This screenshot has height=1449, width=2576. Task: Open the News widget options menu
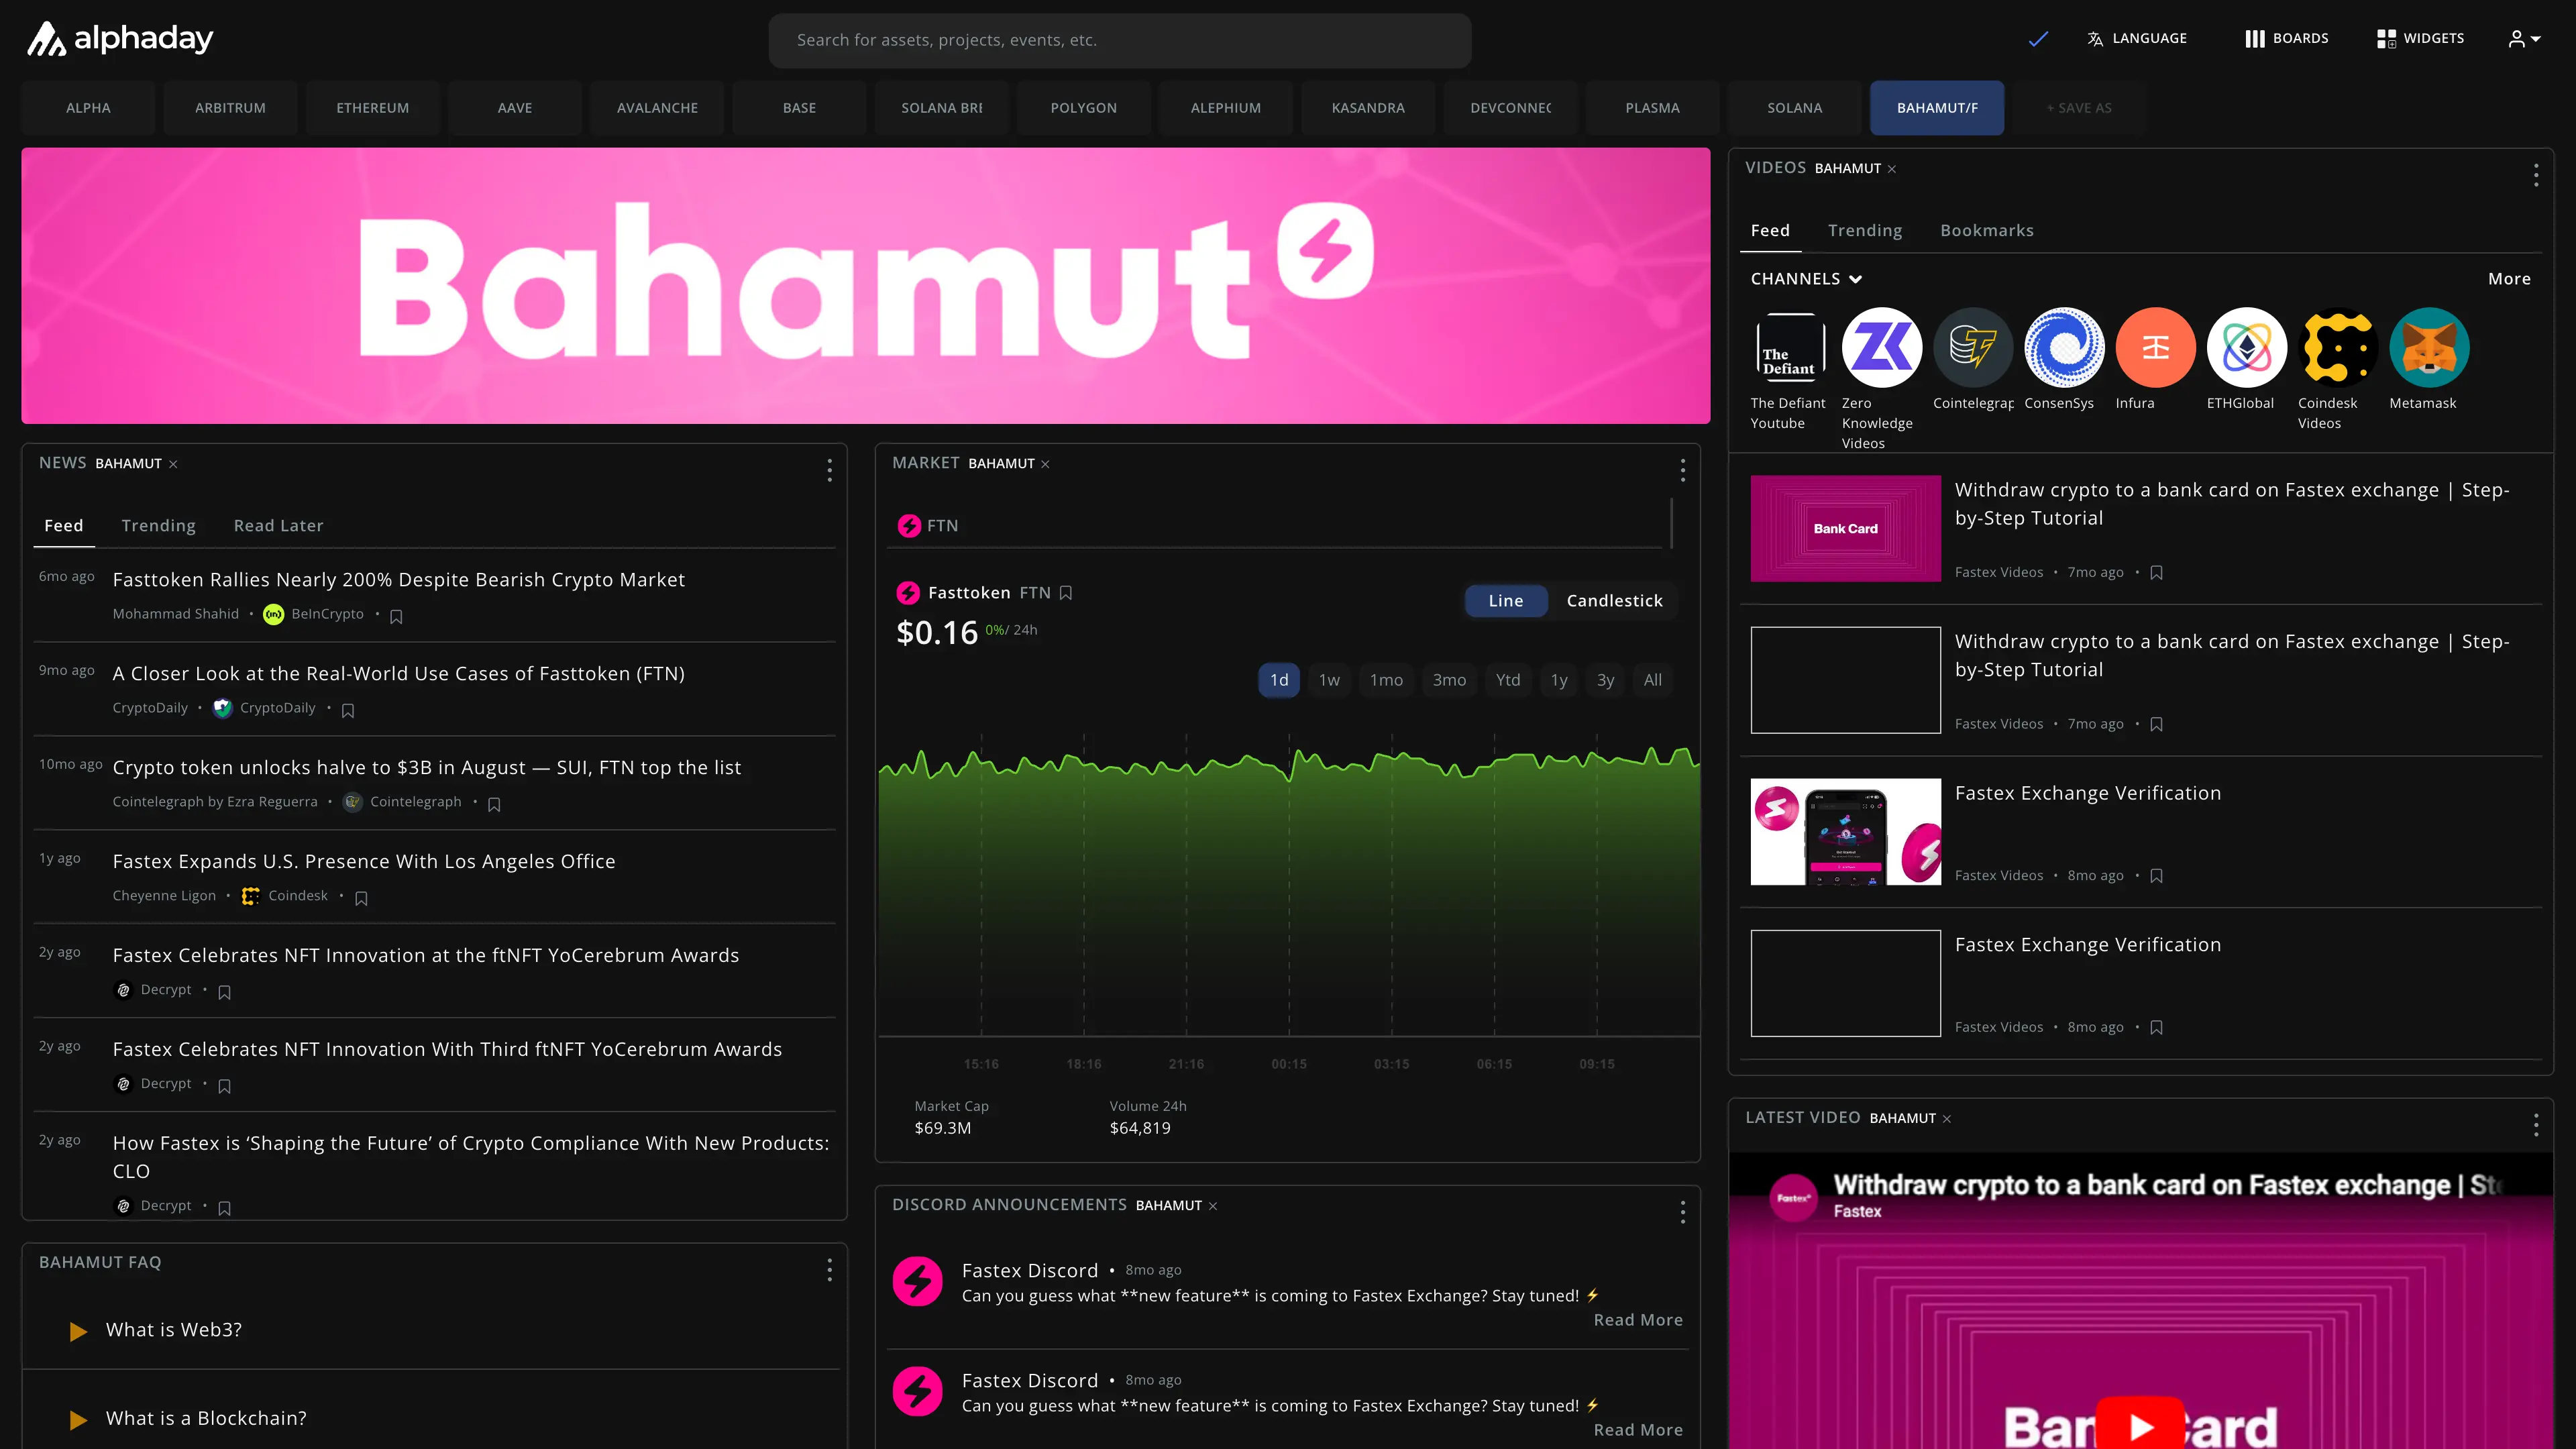coord(829,471)
